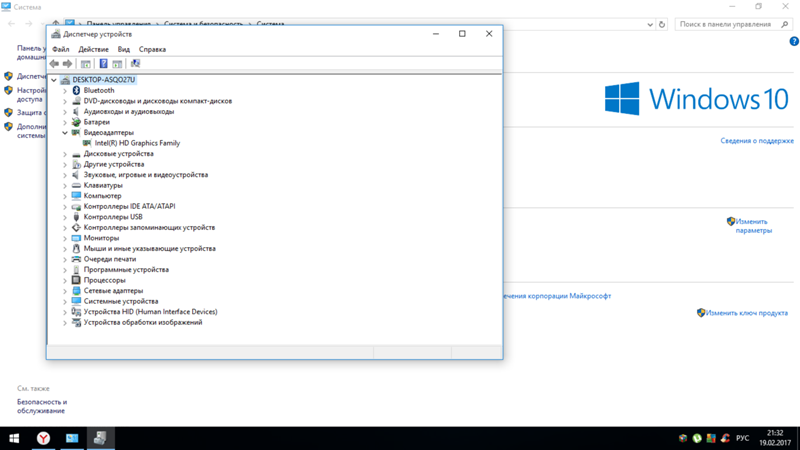The height and width of the screenshot is (450, 800).
Task: Click the Очереди печати printer icon
Action: pos(76,259)
